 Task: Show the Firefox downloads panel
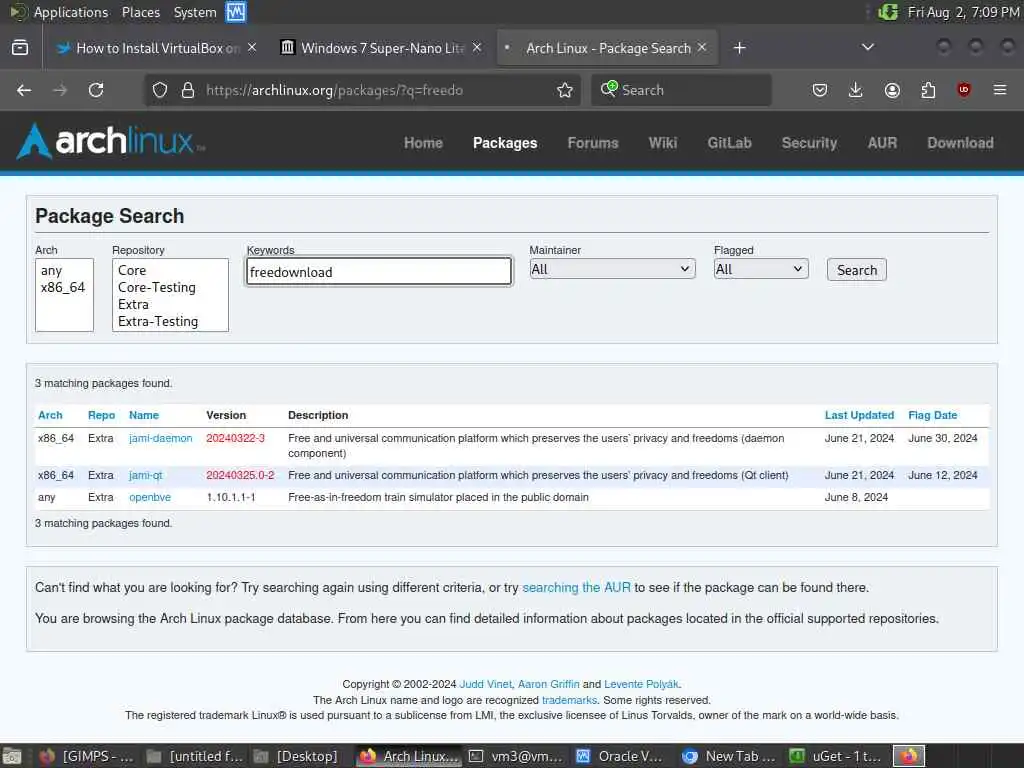856,90
